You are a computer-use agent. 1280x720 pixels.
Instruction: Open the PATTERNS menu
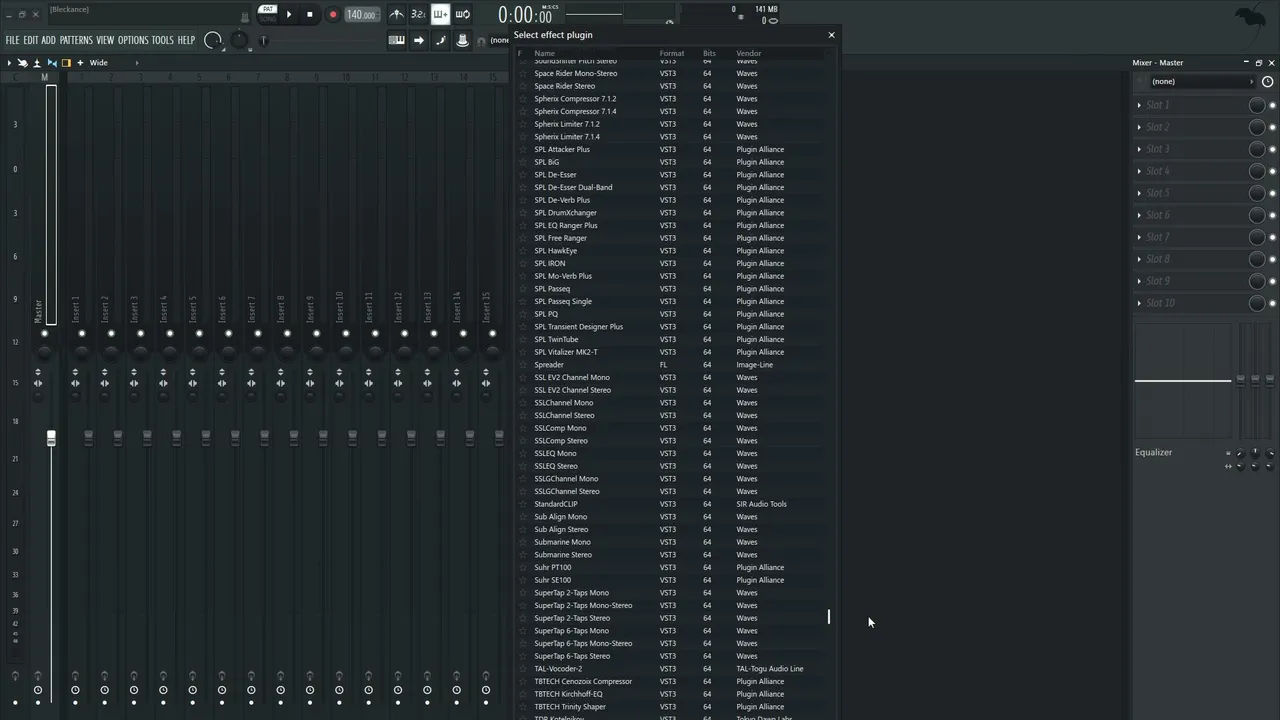(76, 40)
